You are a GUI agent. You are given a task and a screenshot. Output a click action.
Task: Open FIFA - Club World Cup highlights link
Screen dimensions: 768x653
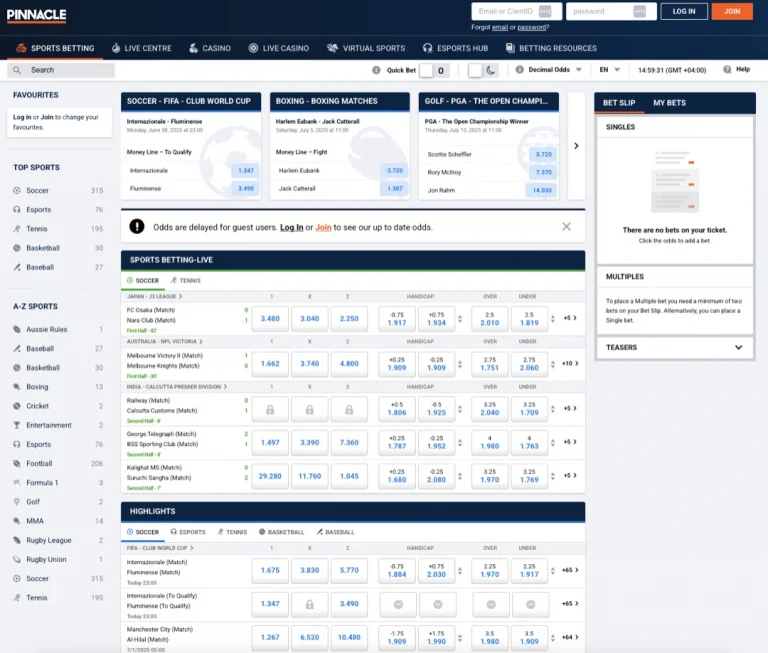(160, 548)
